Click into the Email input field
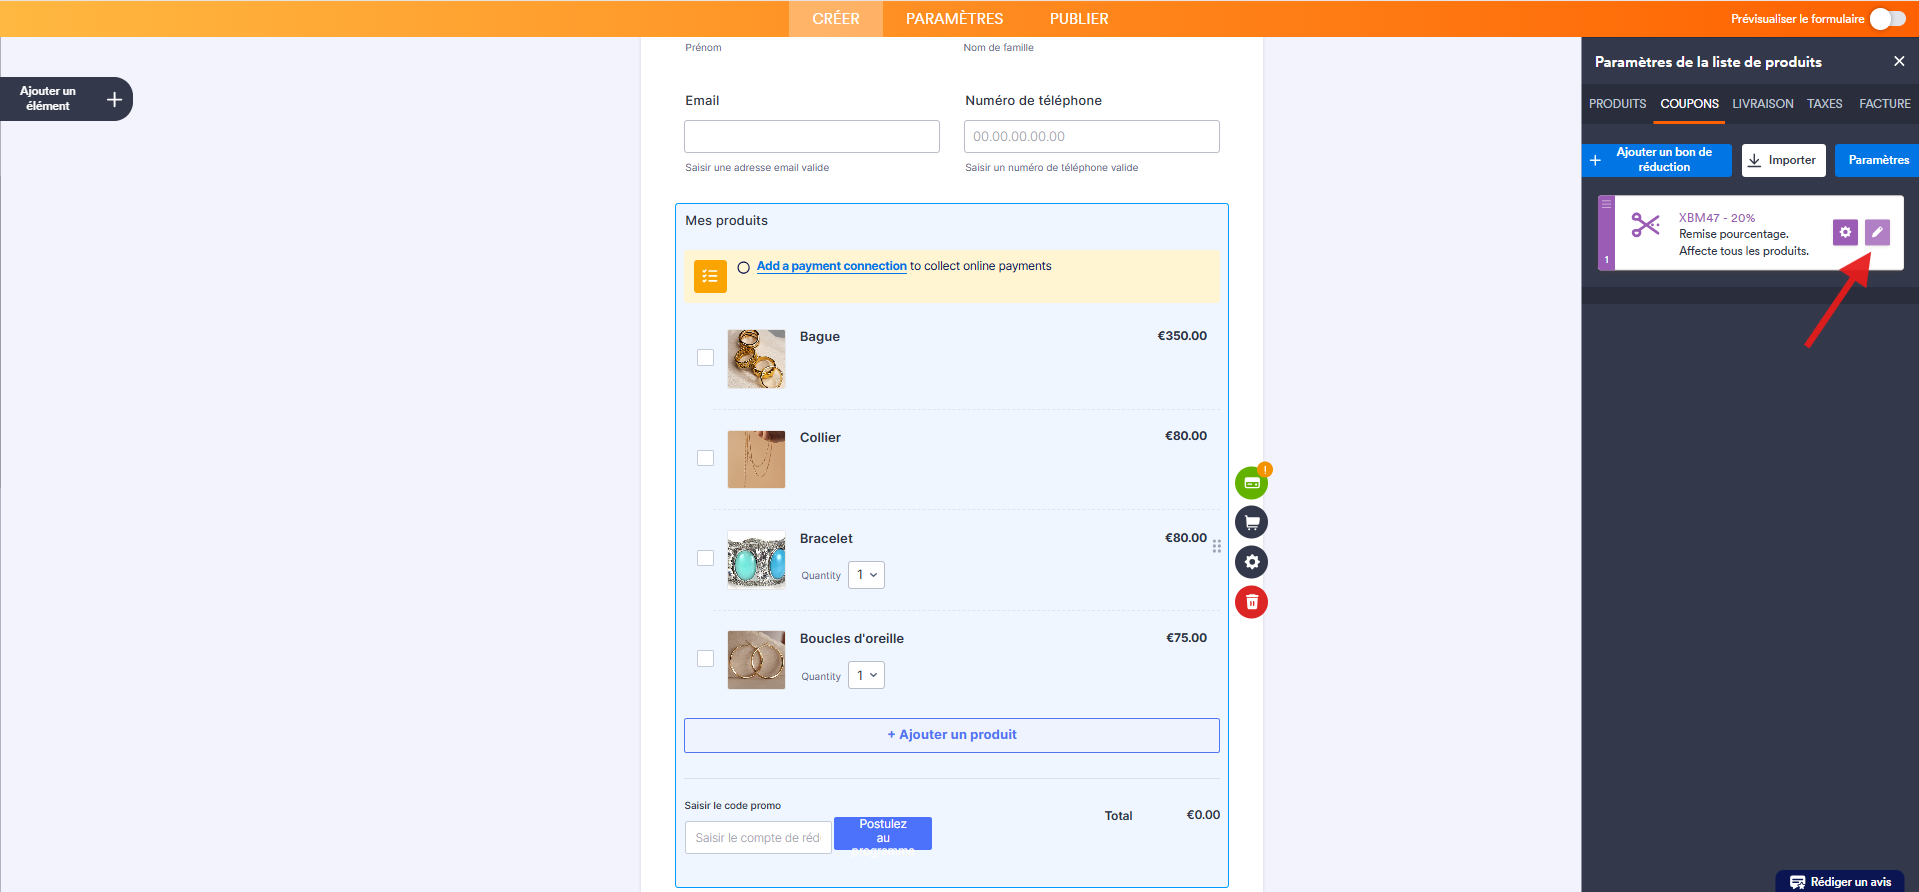This screenshot has width=1919, height=892. (x=811, y=137)
